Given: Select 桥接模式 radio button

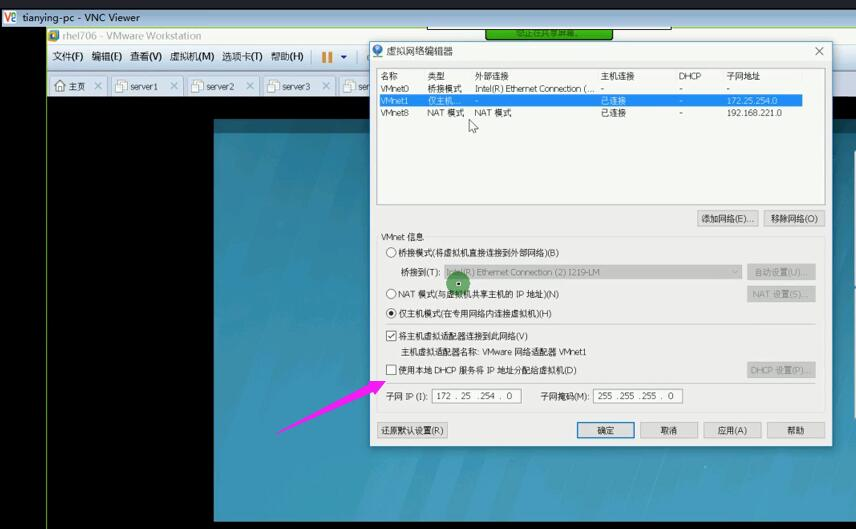Looking at the screenshot, I should click(391, 253).
